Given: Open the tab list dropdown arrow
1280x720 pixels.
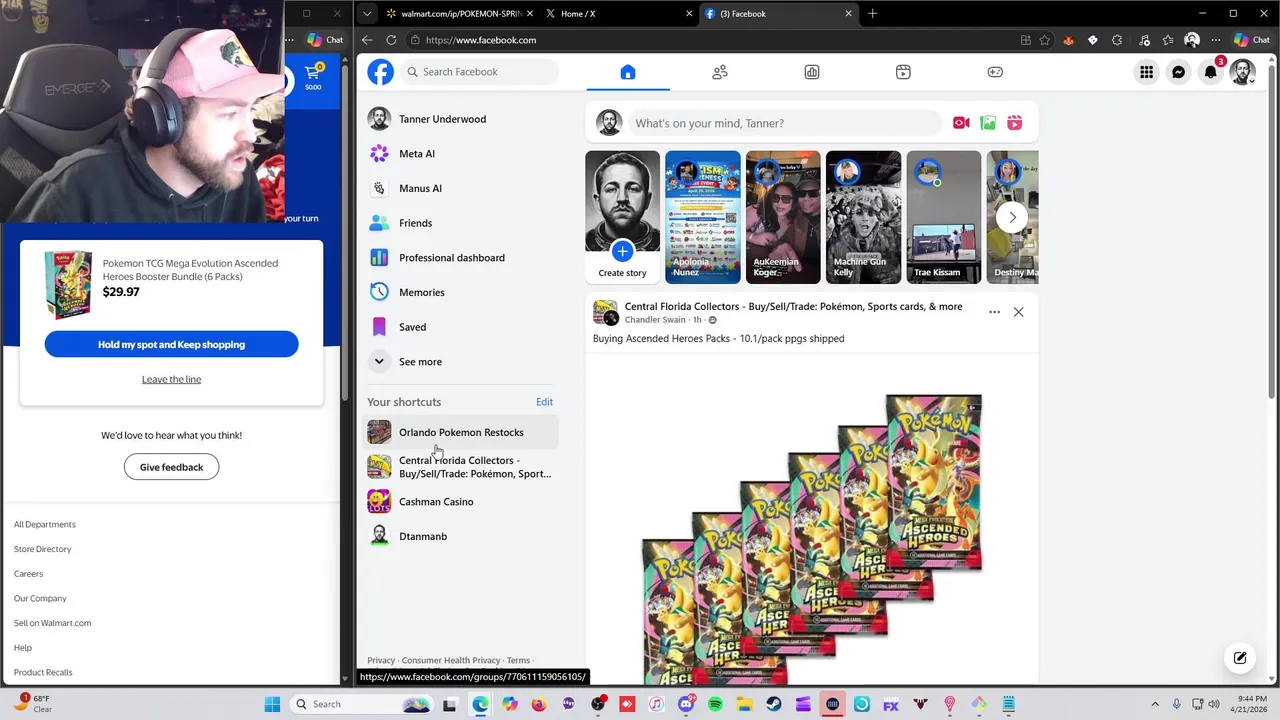Looking at the screenshot, I should coord(367,14).
